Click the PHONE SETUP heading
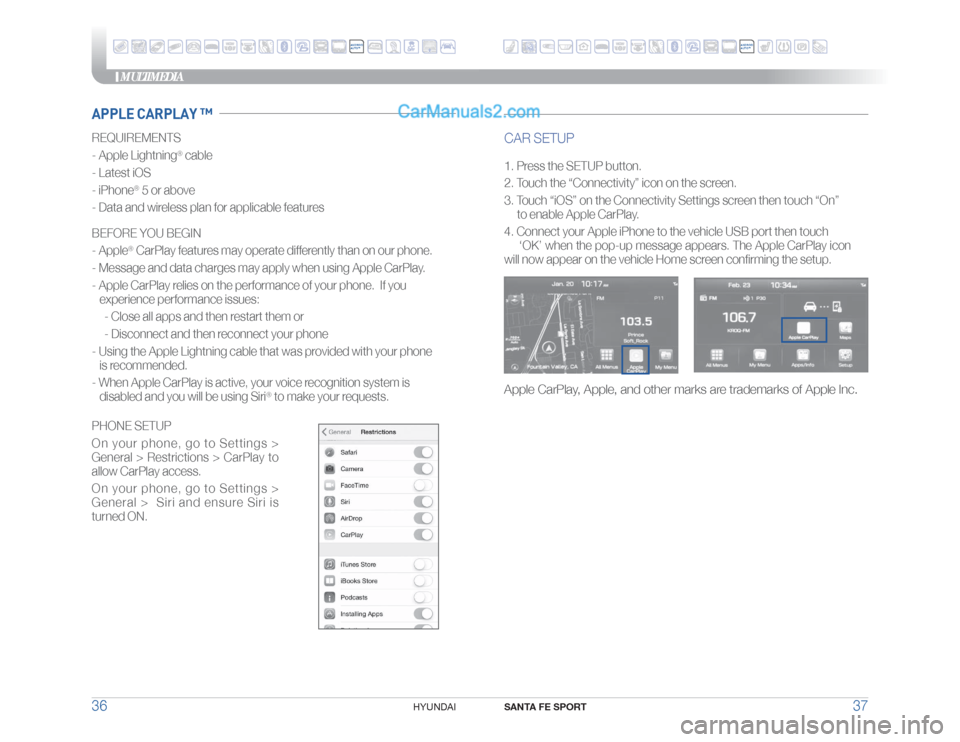The image size is (960, 742). point(131,425)
